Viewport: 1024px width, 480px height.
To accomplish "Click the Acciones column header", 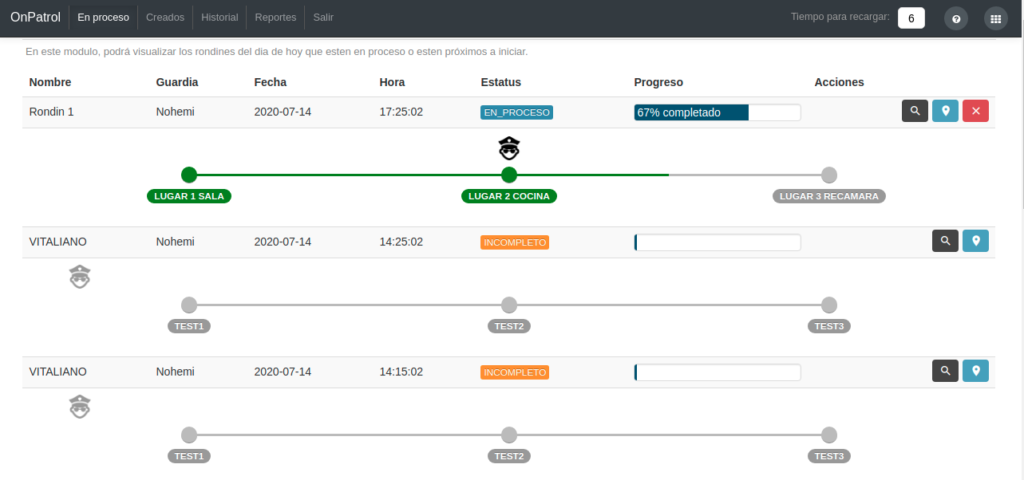I will (x=839, y=82).
